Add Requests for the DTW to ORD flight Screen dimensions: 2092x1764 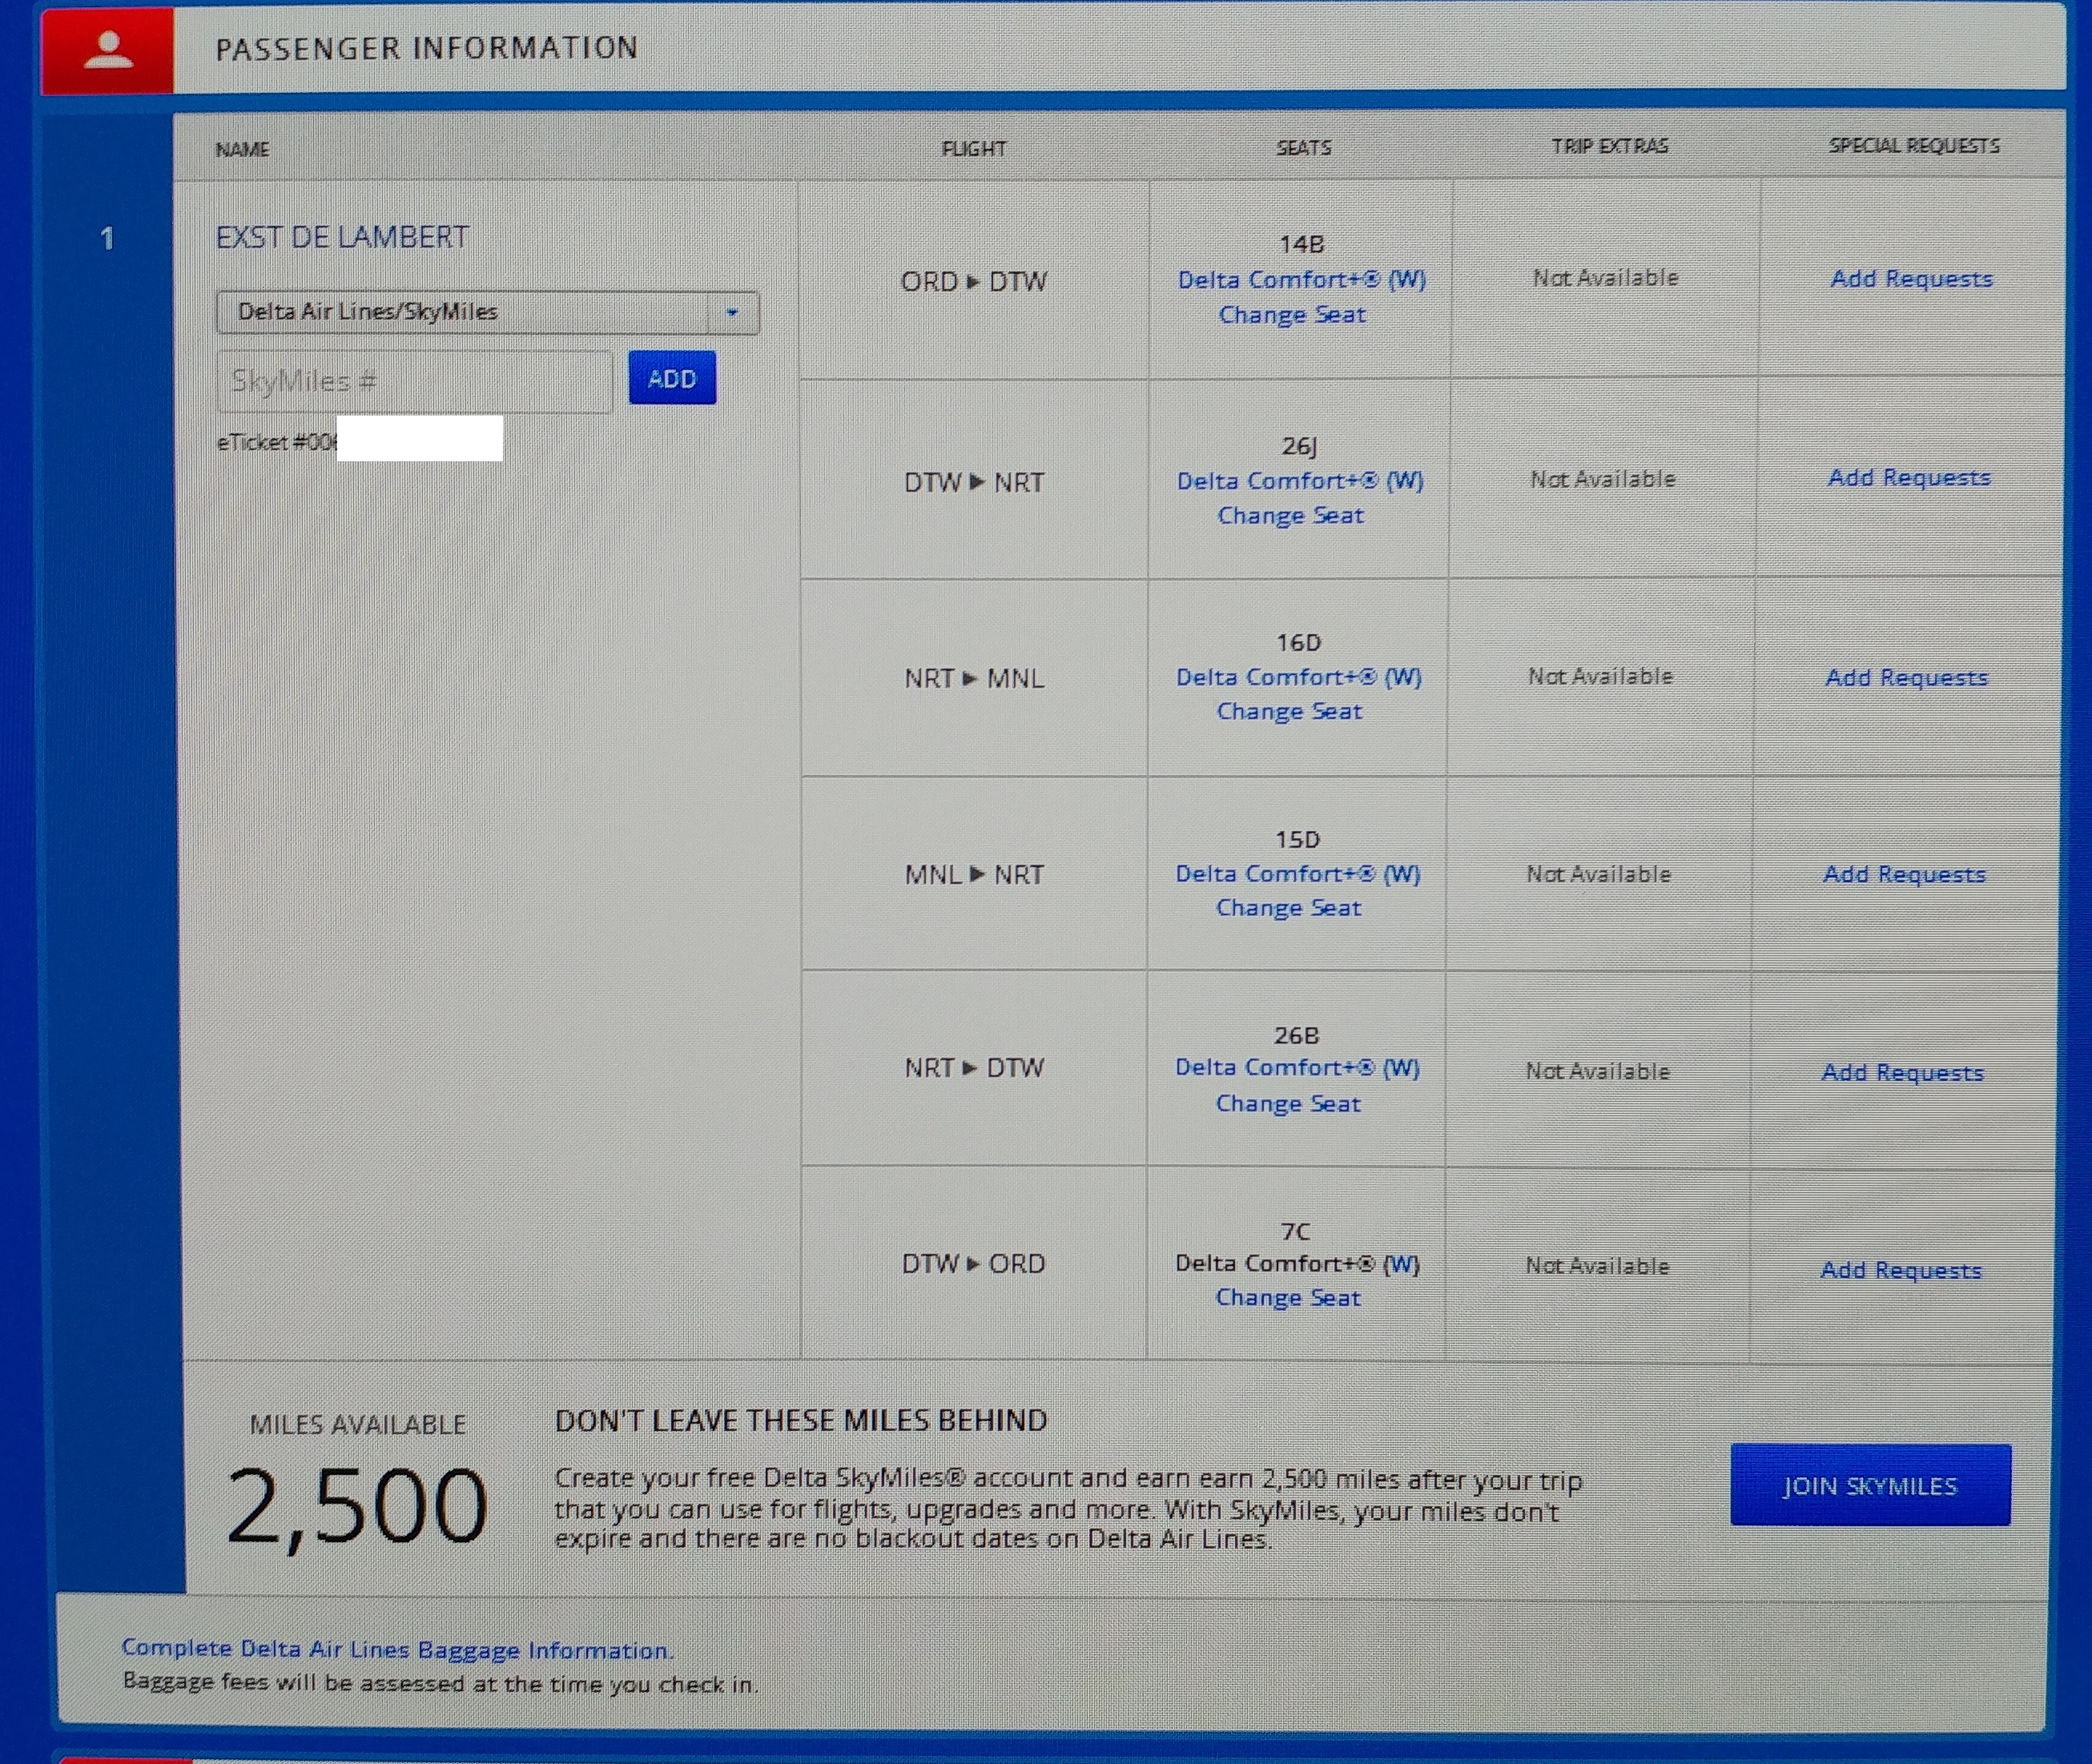click(1900, 1271)
